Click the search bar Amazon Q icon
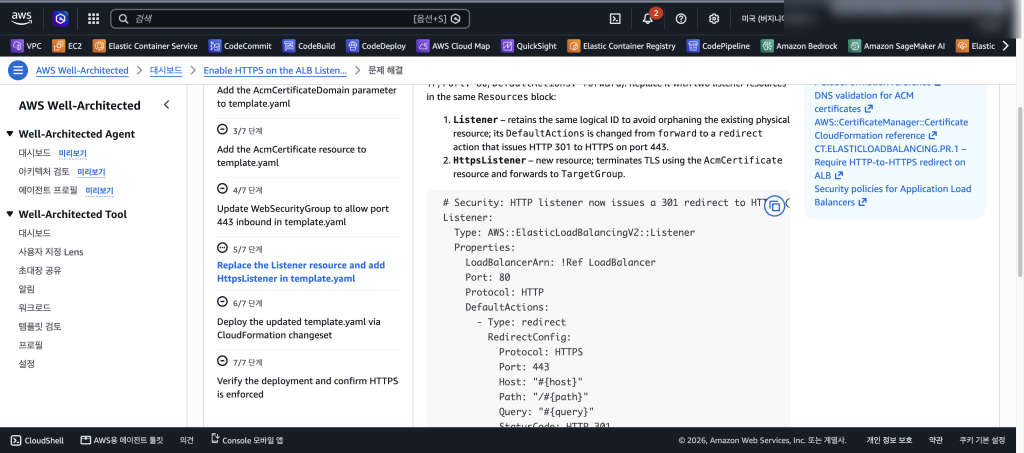This screenshot has height=453, width=1024. pyautogui.click(x=456, y=19)
